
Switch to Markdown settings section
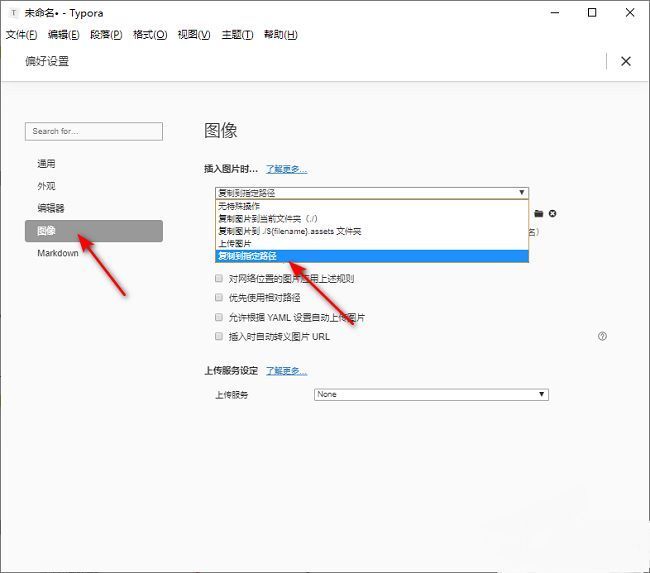(x=58, y=253)
